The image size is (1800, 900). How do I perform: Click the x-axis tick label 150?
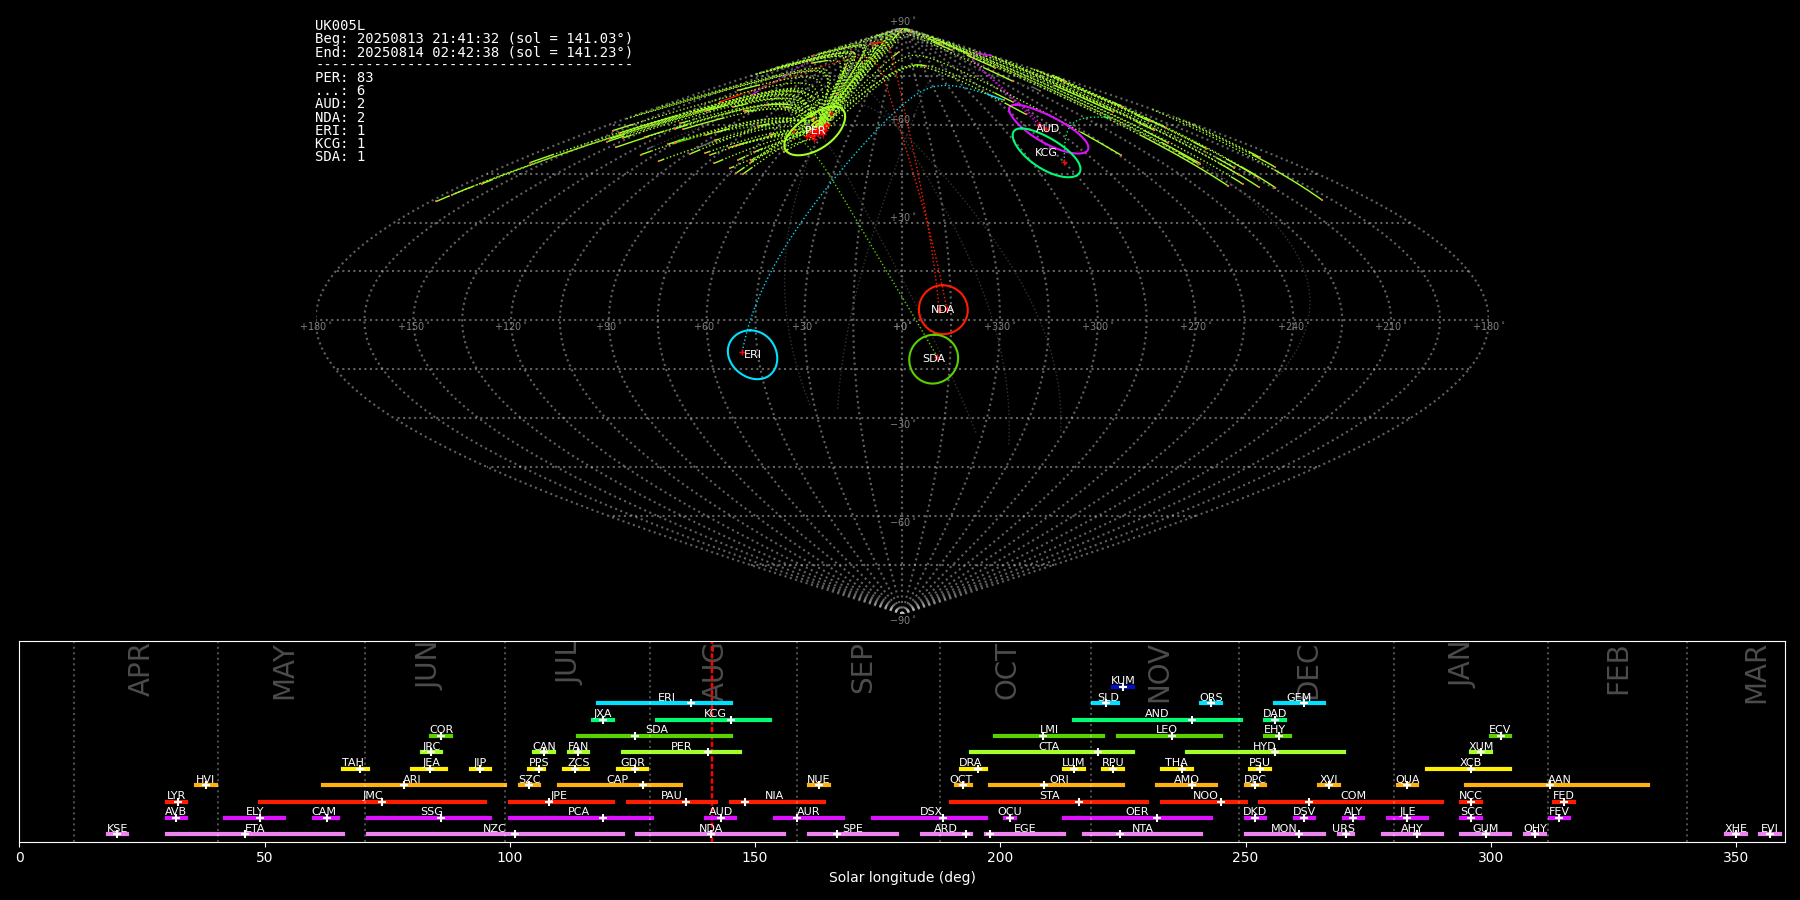click(755, 857)
